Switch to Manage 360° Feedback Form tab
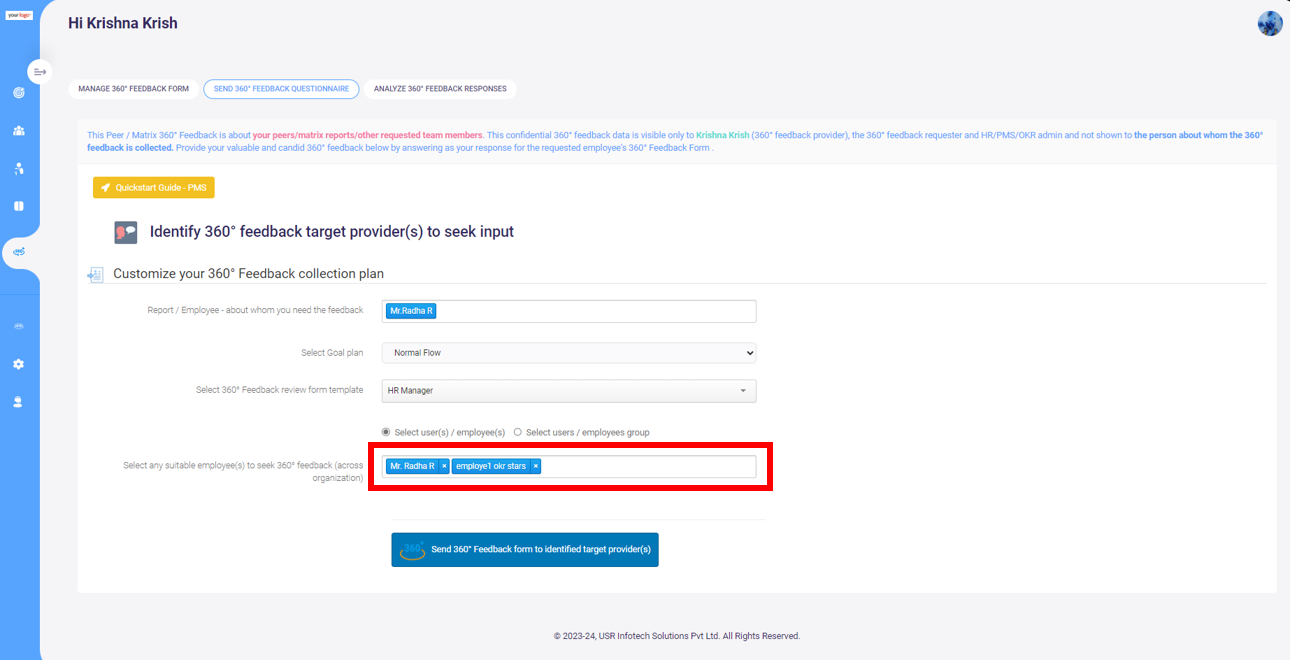 coord(134,89)
